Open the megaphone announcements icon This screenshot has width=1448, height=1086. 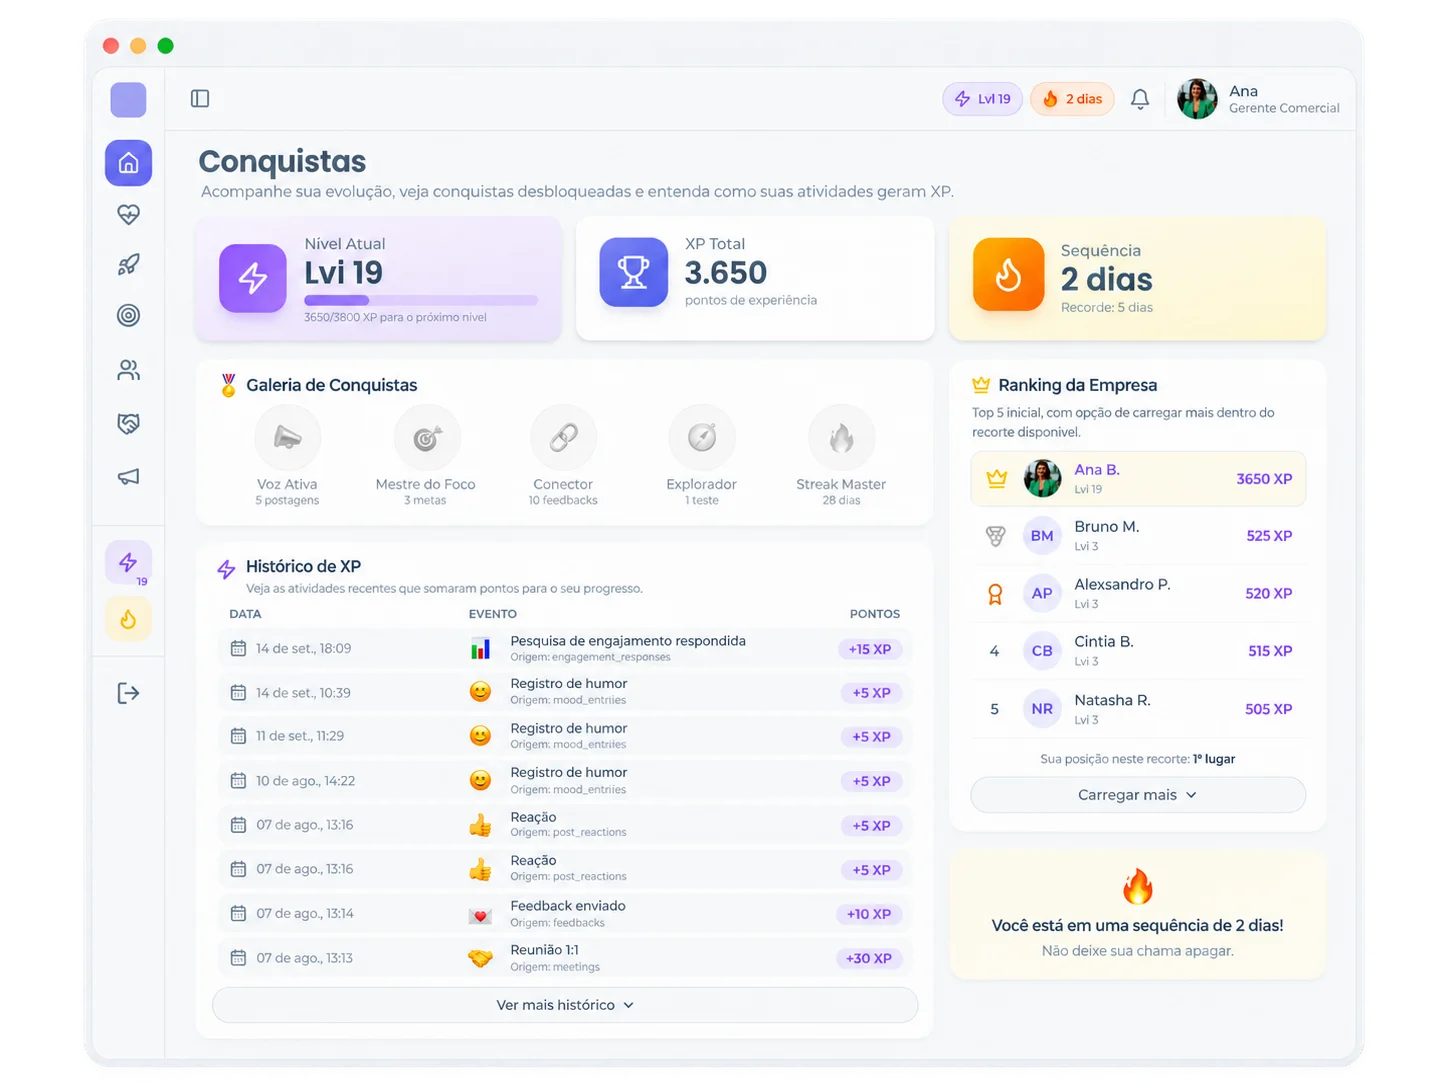point(128,477)
